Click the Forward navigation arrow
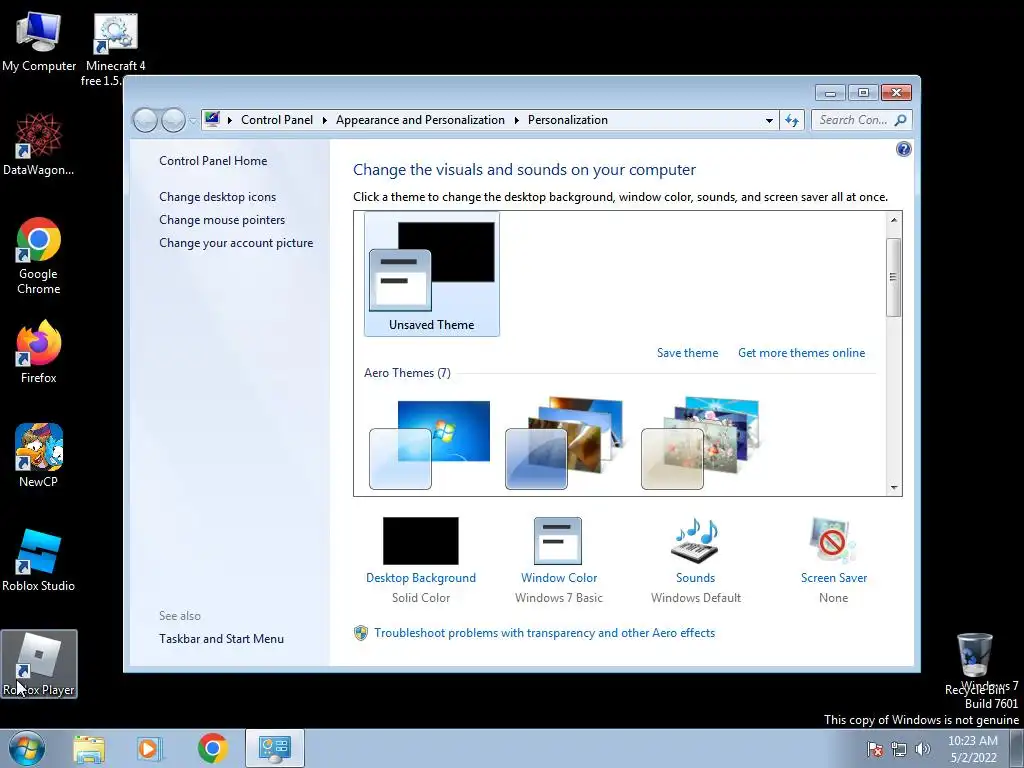 click(x=173, y=120)
